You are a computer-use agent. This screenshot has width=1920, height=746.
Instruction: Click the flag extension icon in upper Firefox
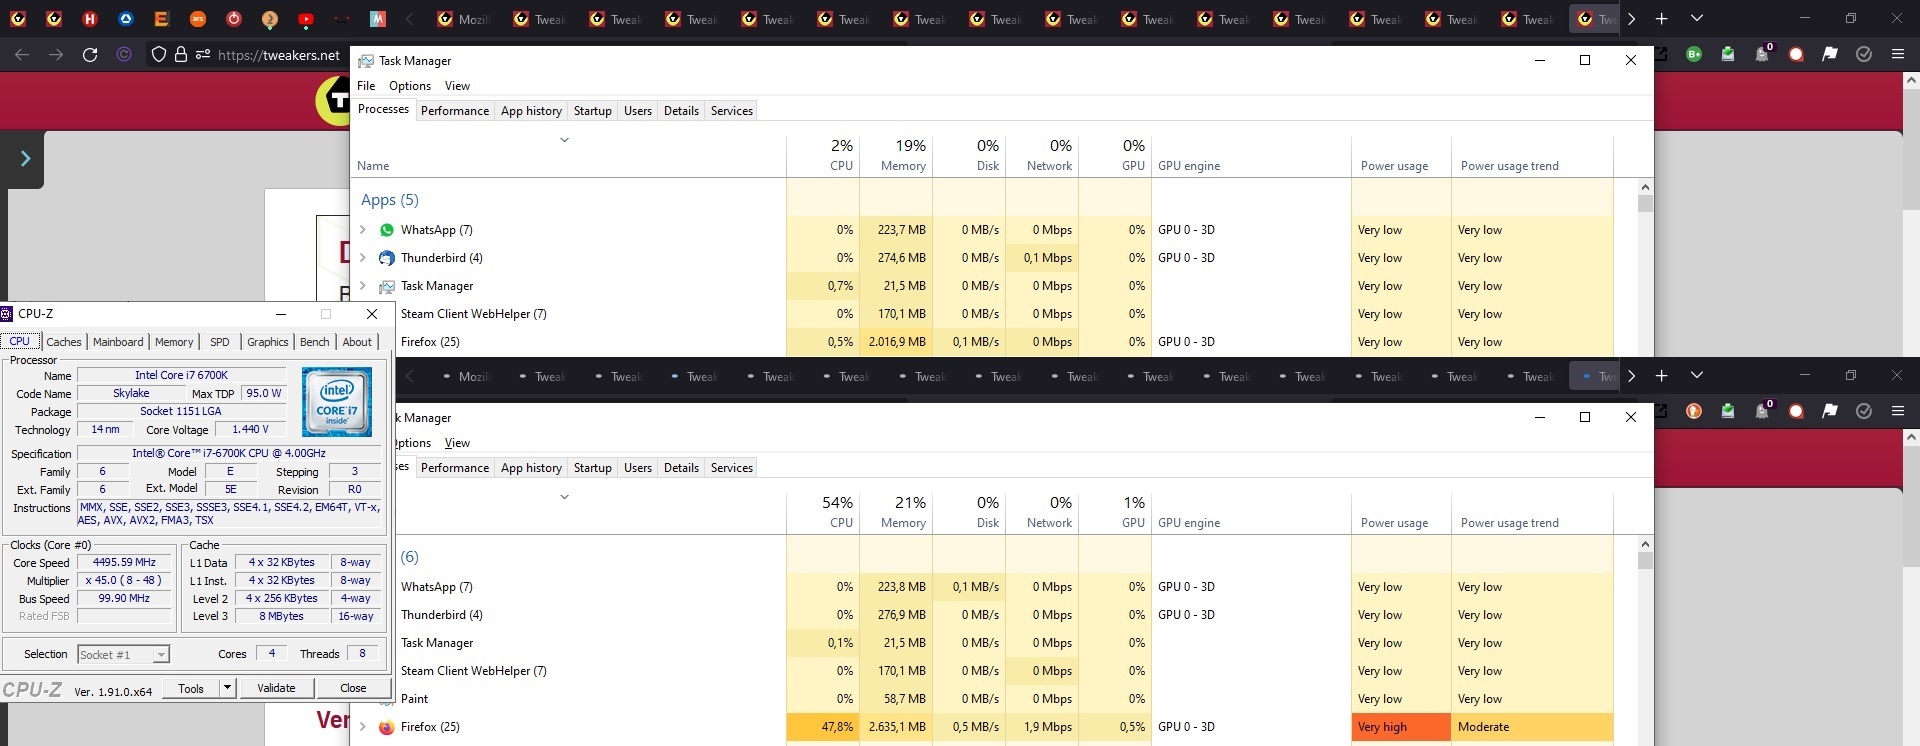tap(1830, 55)
